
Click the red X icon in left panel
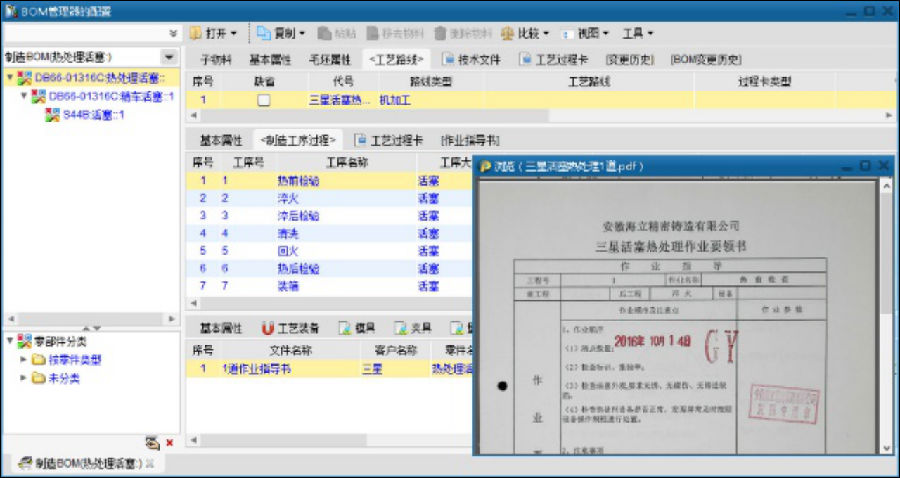170,442
